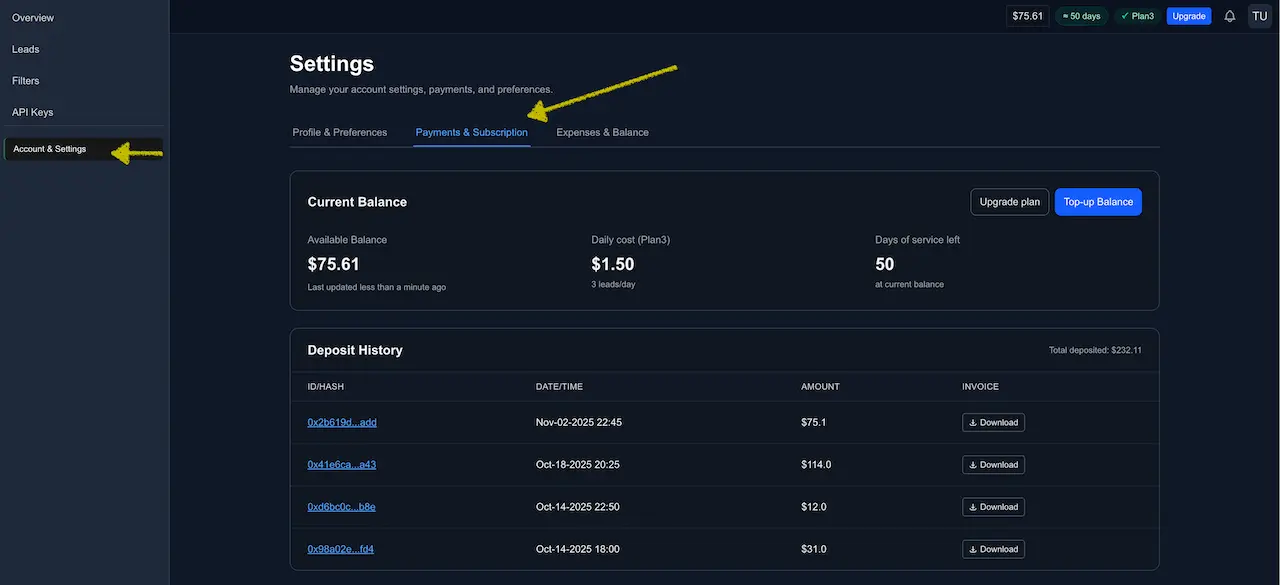Download invoice for the Oct-14-2025 22:50 deposit

(993, 506)
